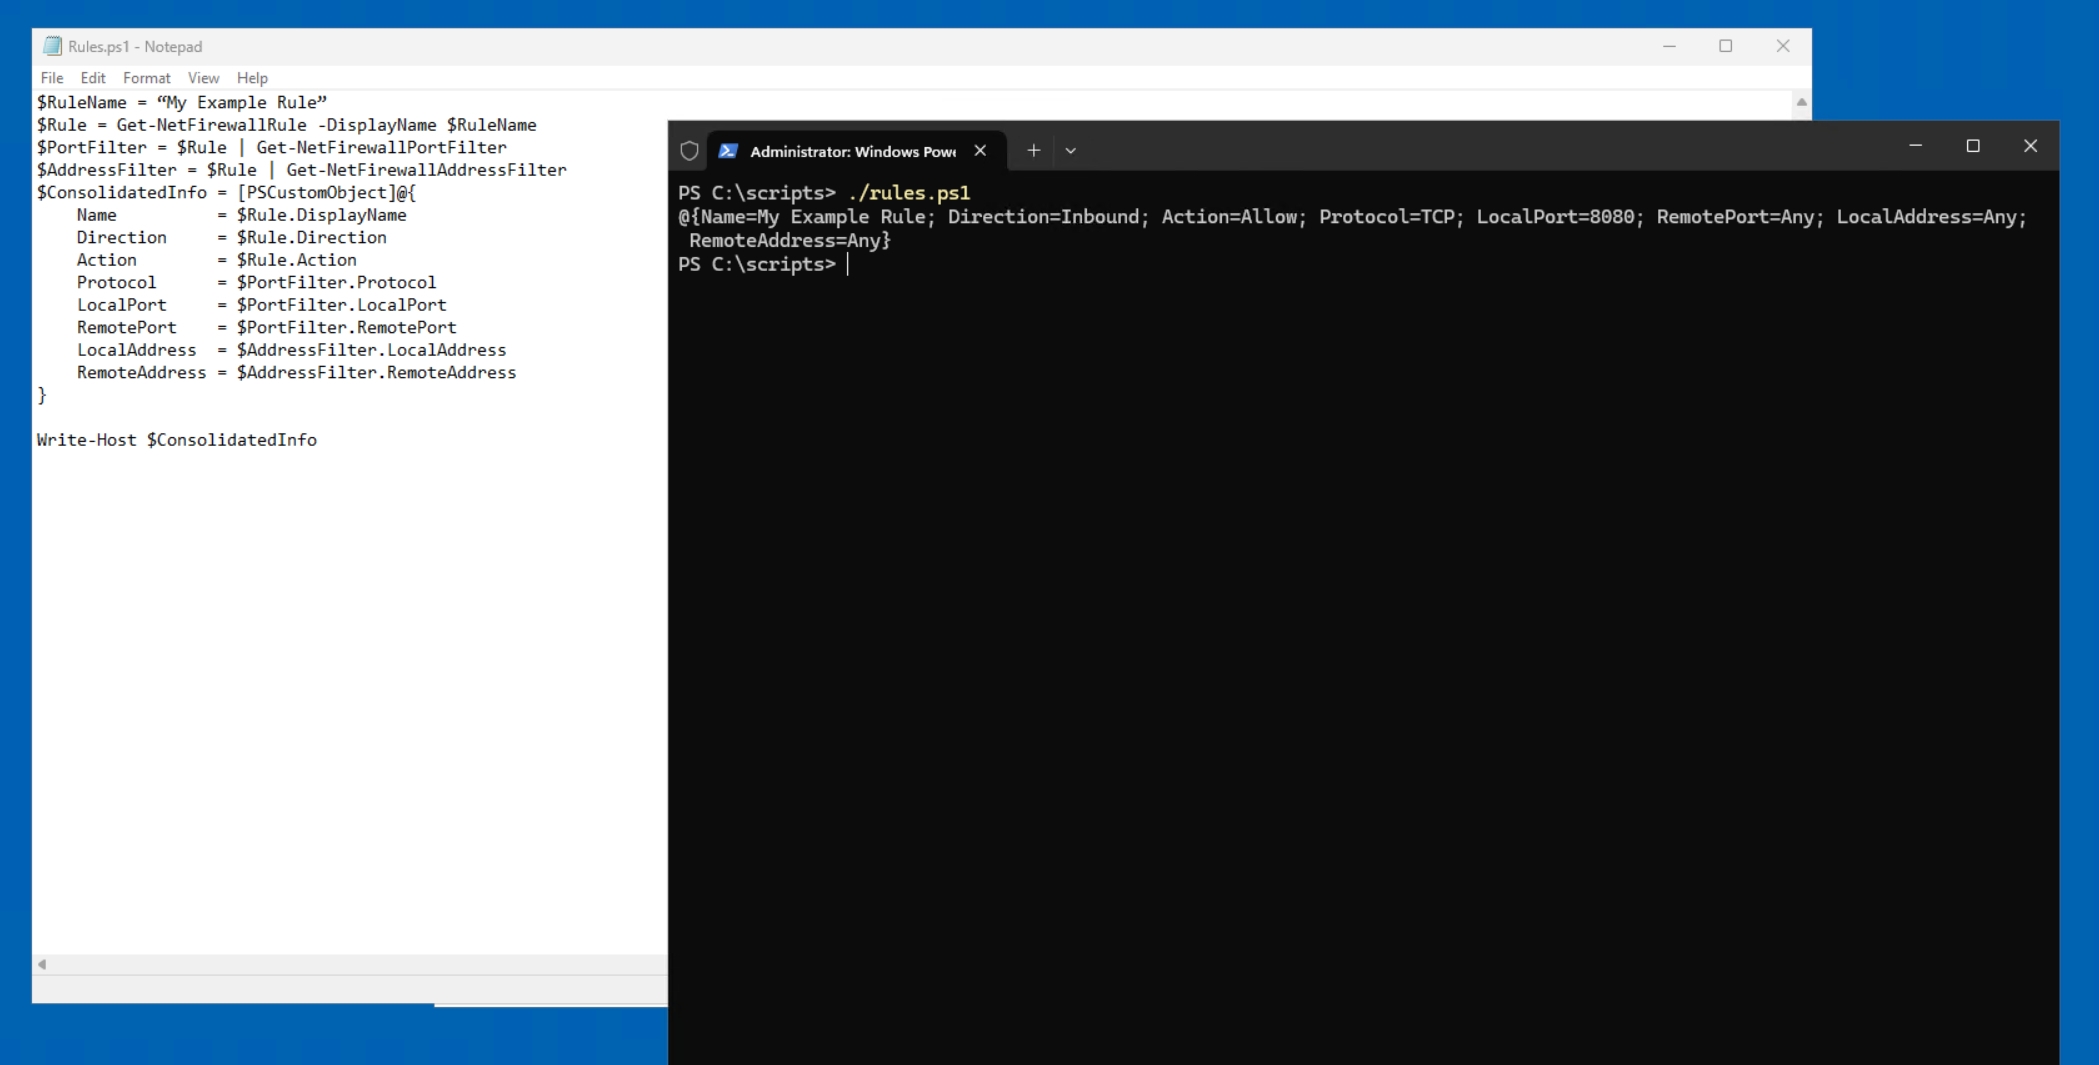Open the View menu in Notepad

click(203, 78)
